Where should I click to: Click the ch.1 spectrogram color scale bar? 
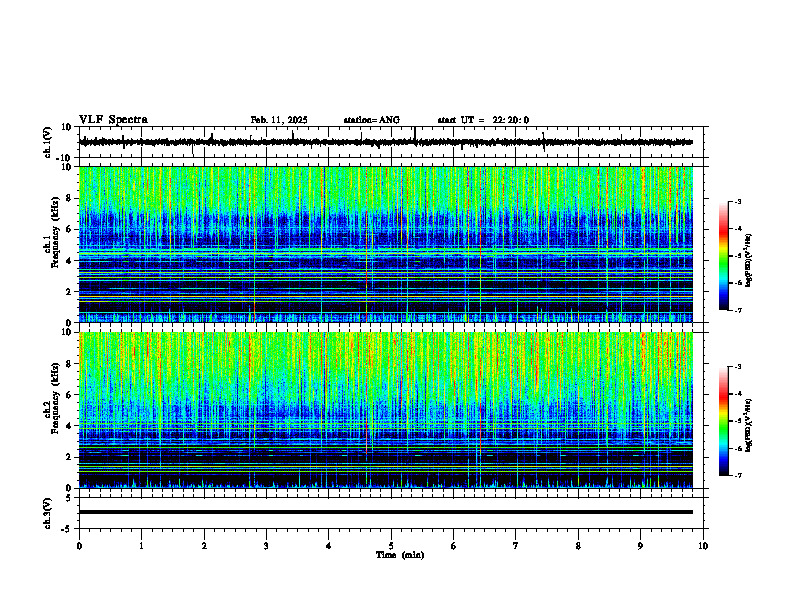point(724,256)
